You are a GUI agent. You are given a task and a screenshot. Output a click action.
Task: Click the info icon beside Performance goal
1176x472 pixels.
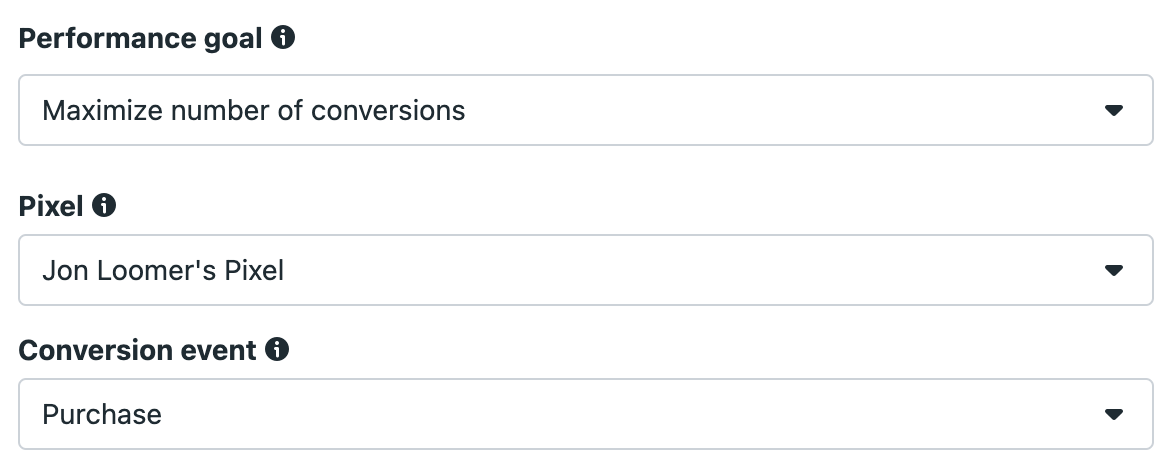point(283,37)
